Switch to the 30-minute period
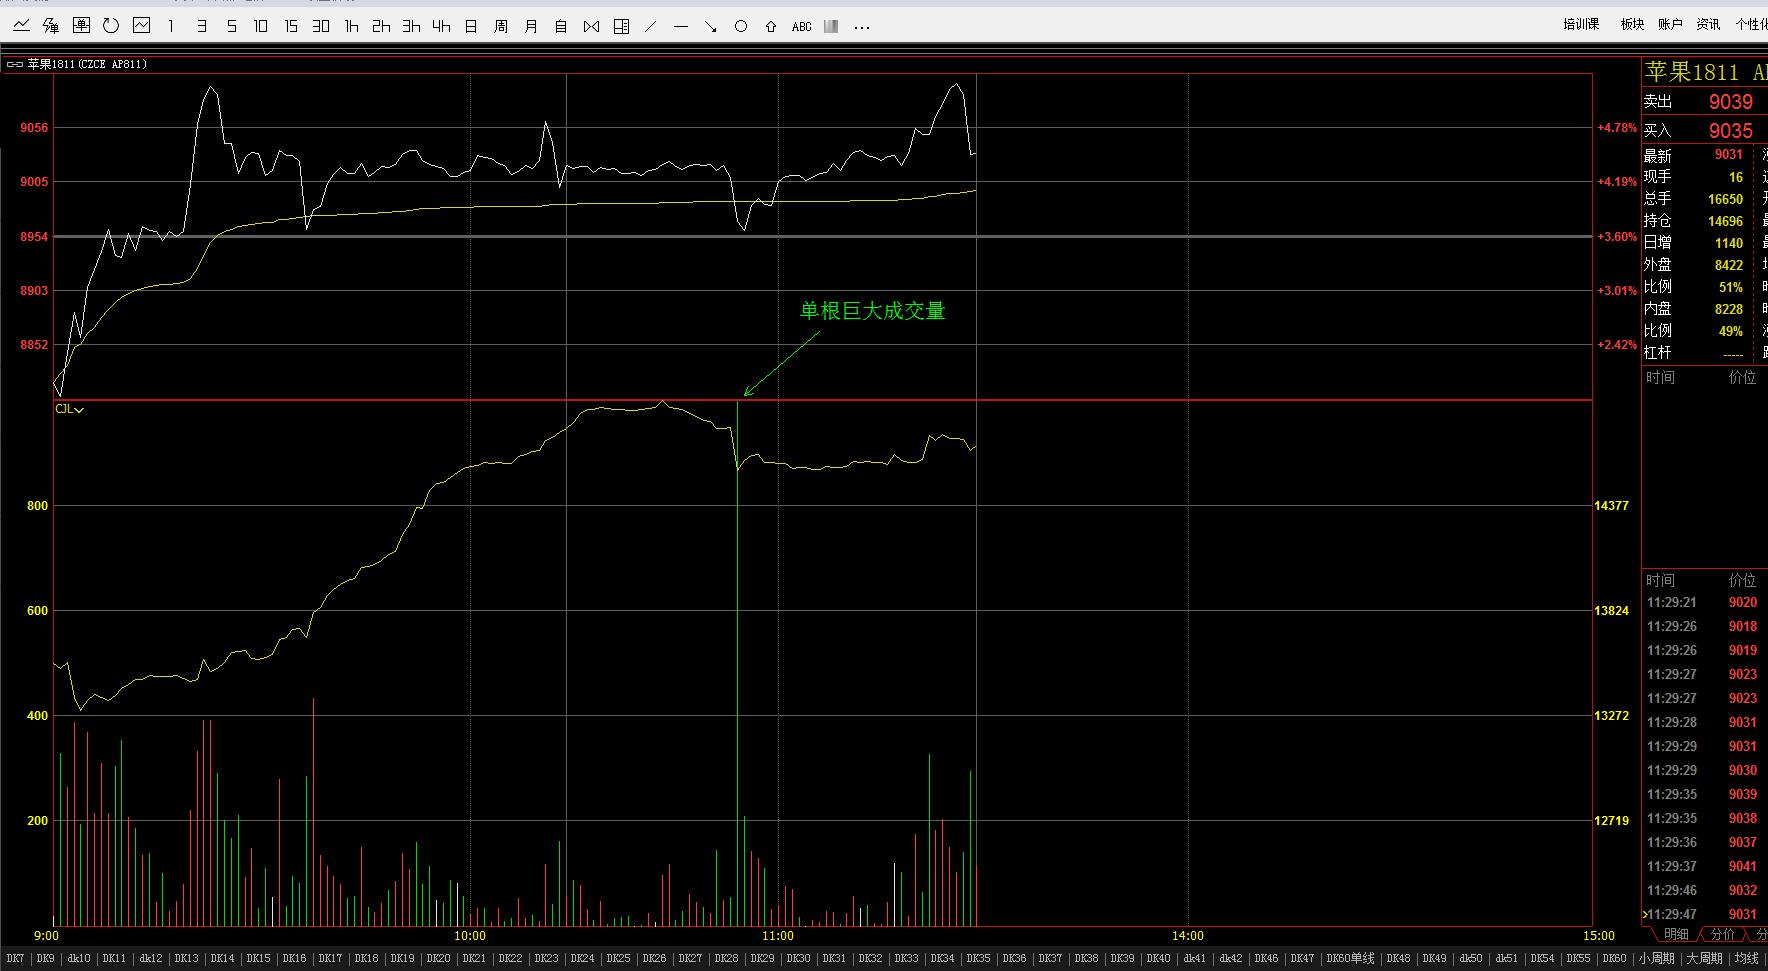This screenshot has width=1768, height=971. point(321,26)
